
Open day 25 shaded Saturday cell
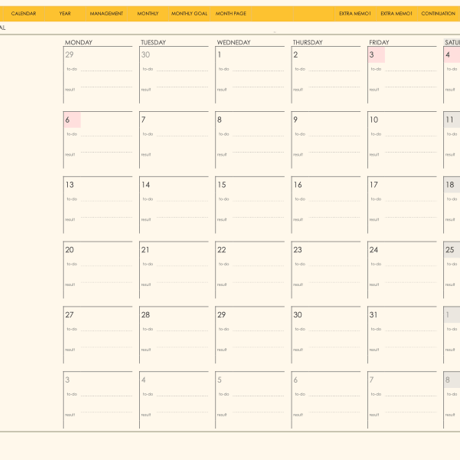point(452,250)
